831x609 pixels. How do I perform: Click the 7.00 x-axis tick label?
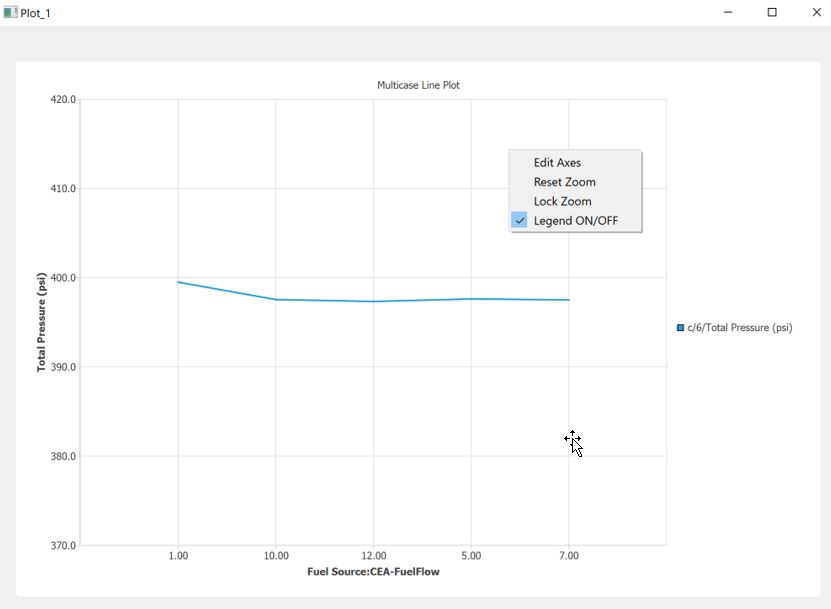(569, 556)
